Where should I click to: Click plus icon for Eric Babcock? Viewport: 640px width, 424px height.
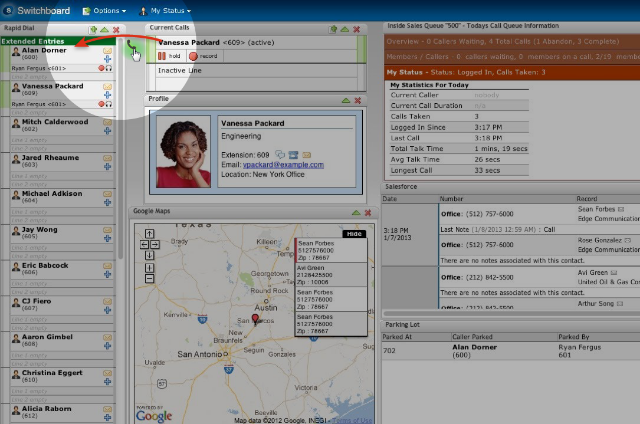pos(107,274)
